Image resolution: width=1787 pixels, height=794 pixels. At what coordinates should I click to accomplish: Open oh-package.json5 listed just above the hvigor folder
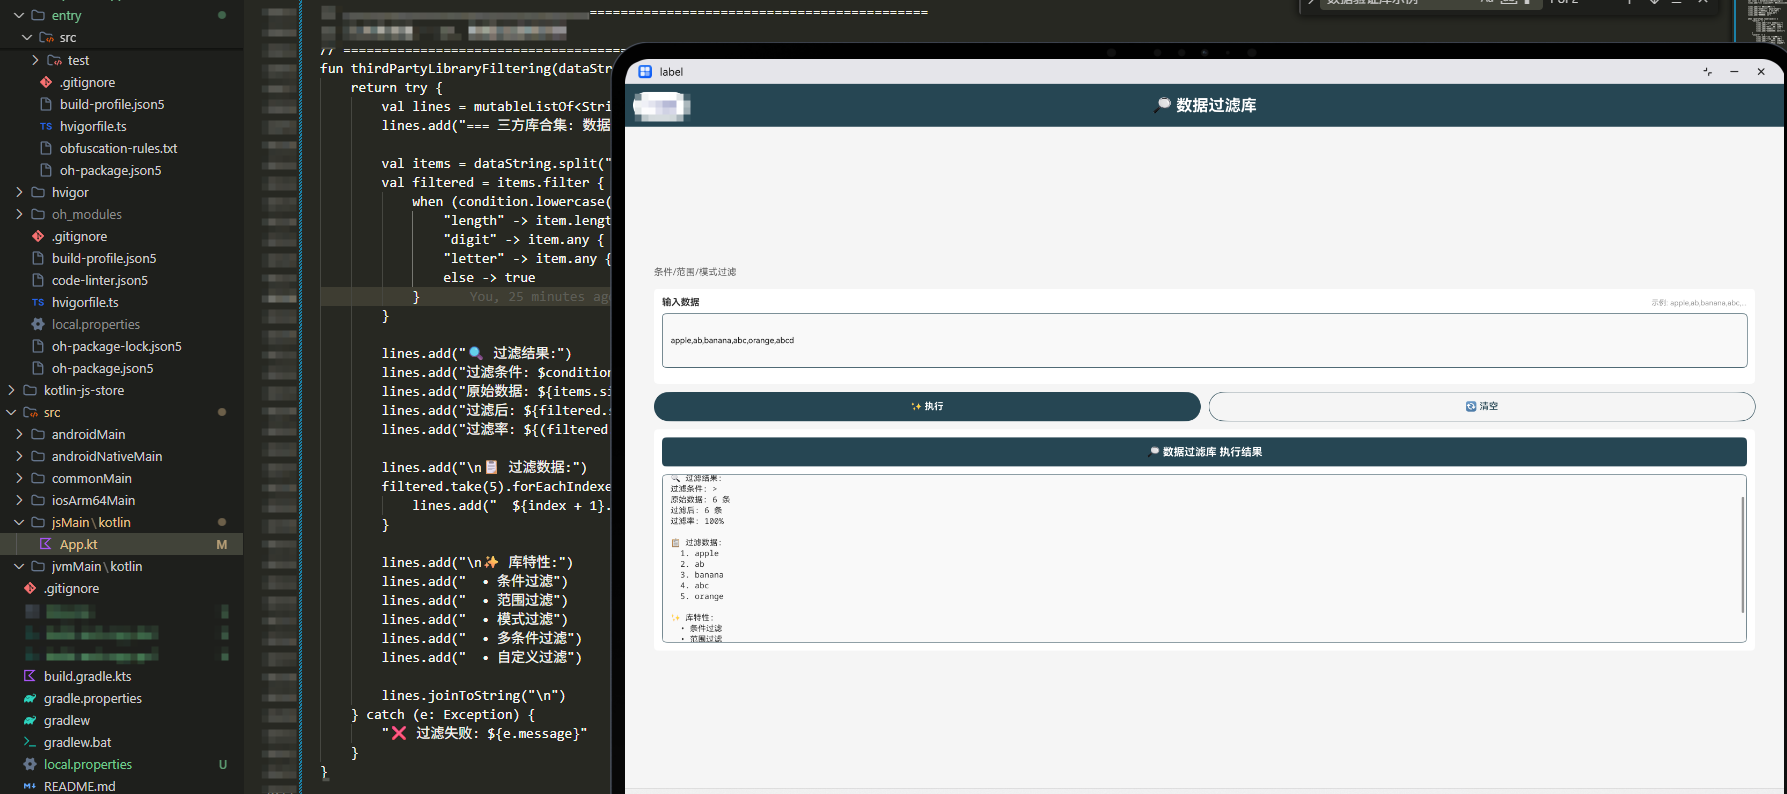click(110, 170)
